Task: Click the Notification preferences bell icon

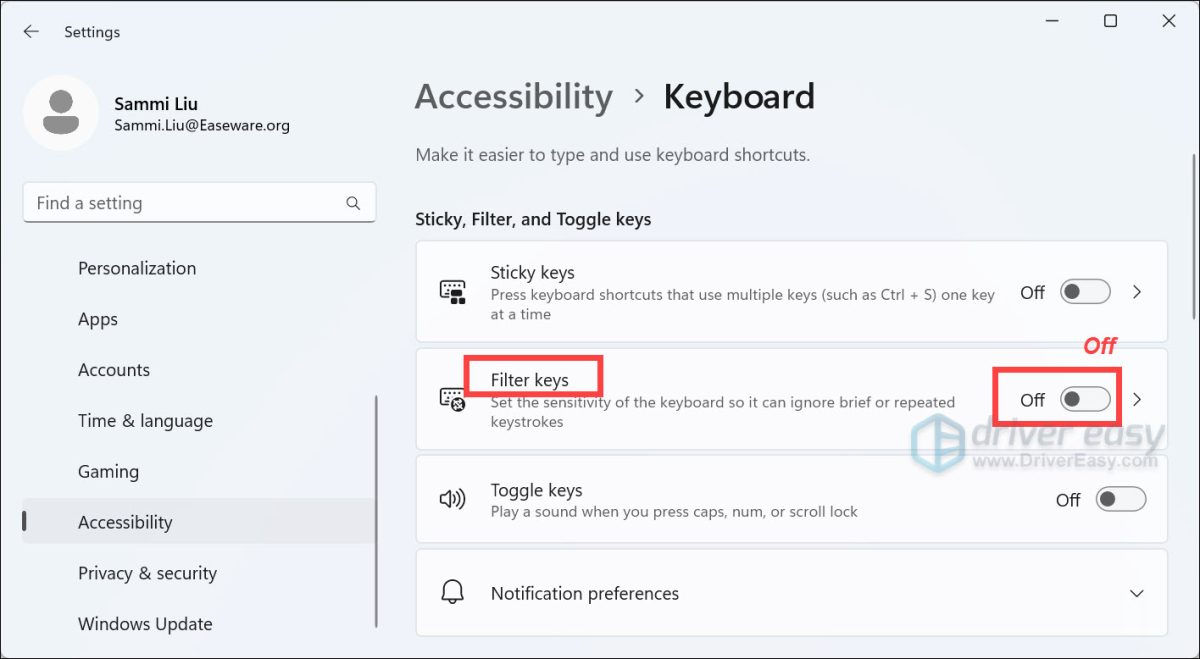Action: click(x=453, y=592)
